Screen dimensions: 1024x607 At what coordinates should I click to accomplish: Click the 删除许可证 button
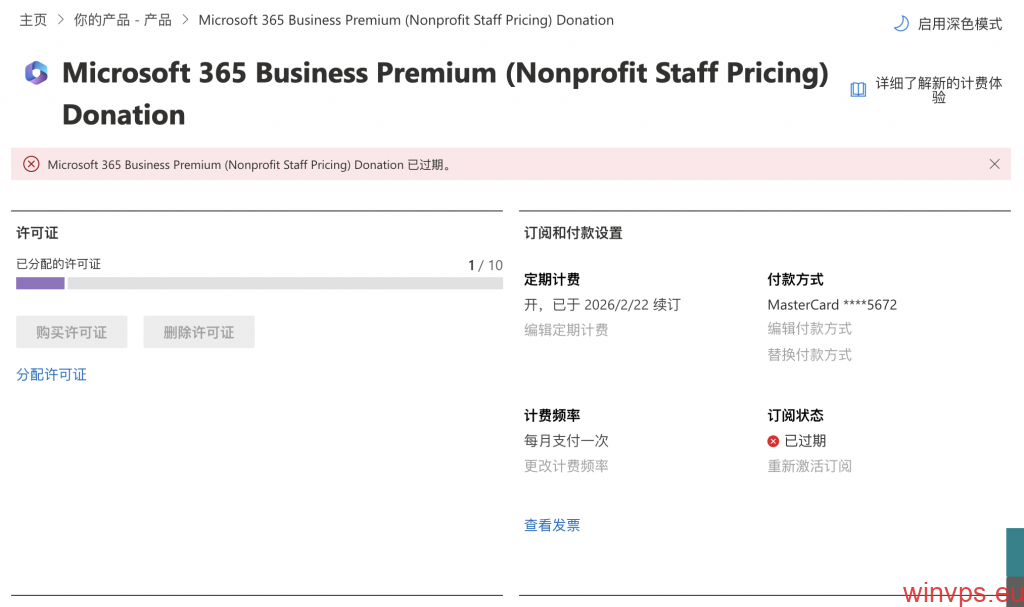coord(199,332)
